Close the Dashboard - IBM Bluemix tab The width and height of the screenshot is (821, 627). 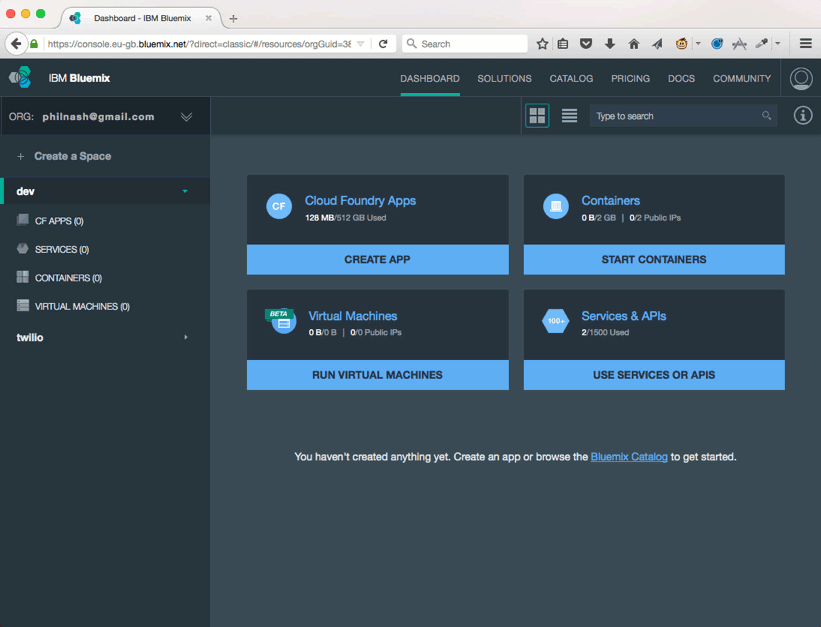(x=208, y=18)
